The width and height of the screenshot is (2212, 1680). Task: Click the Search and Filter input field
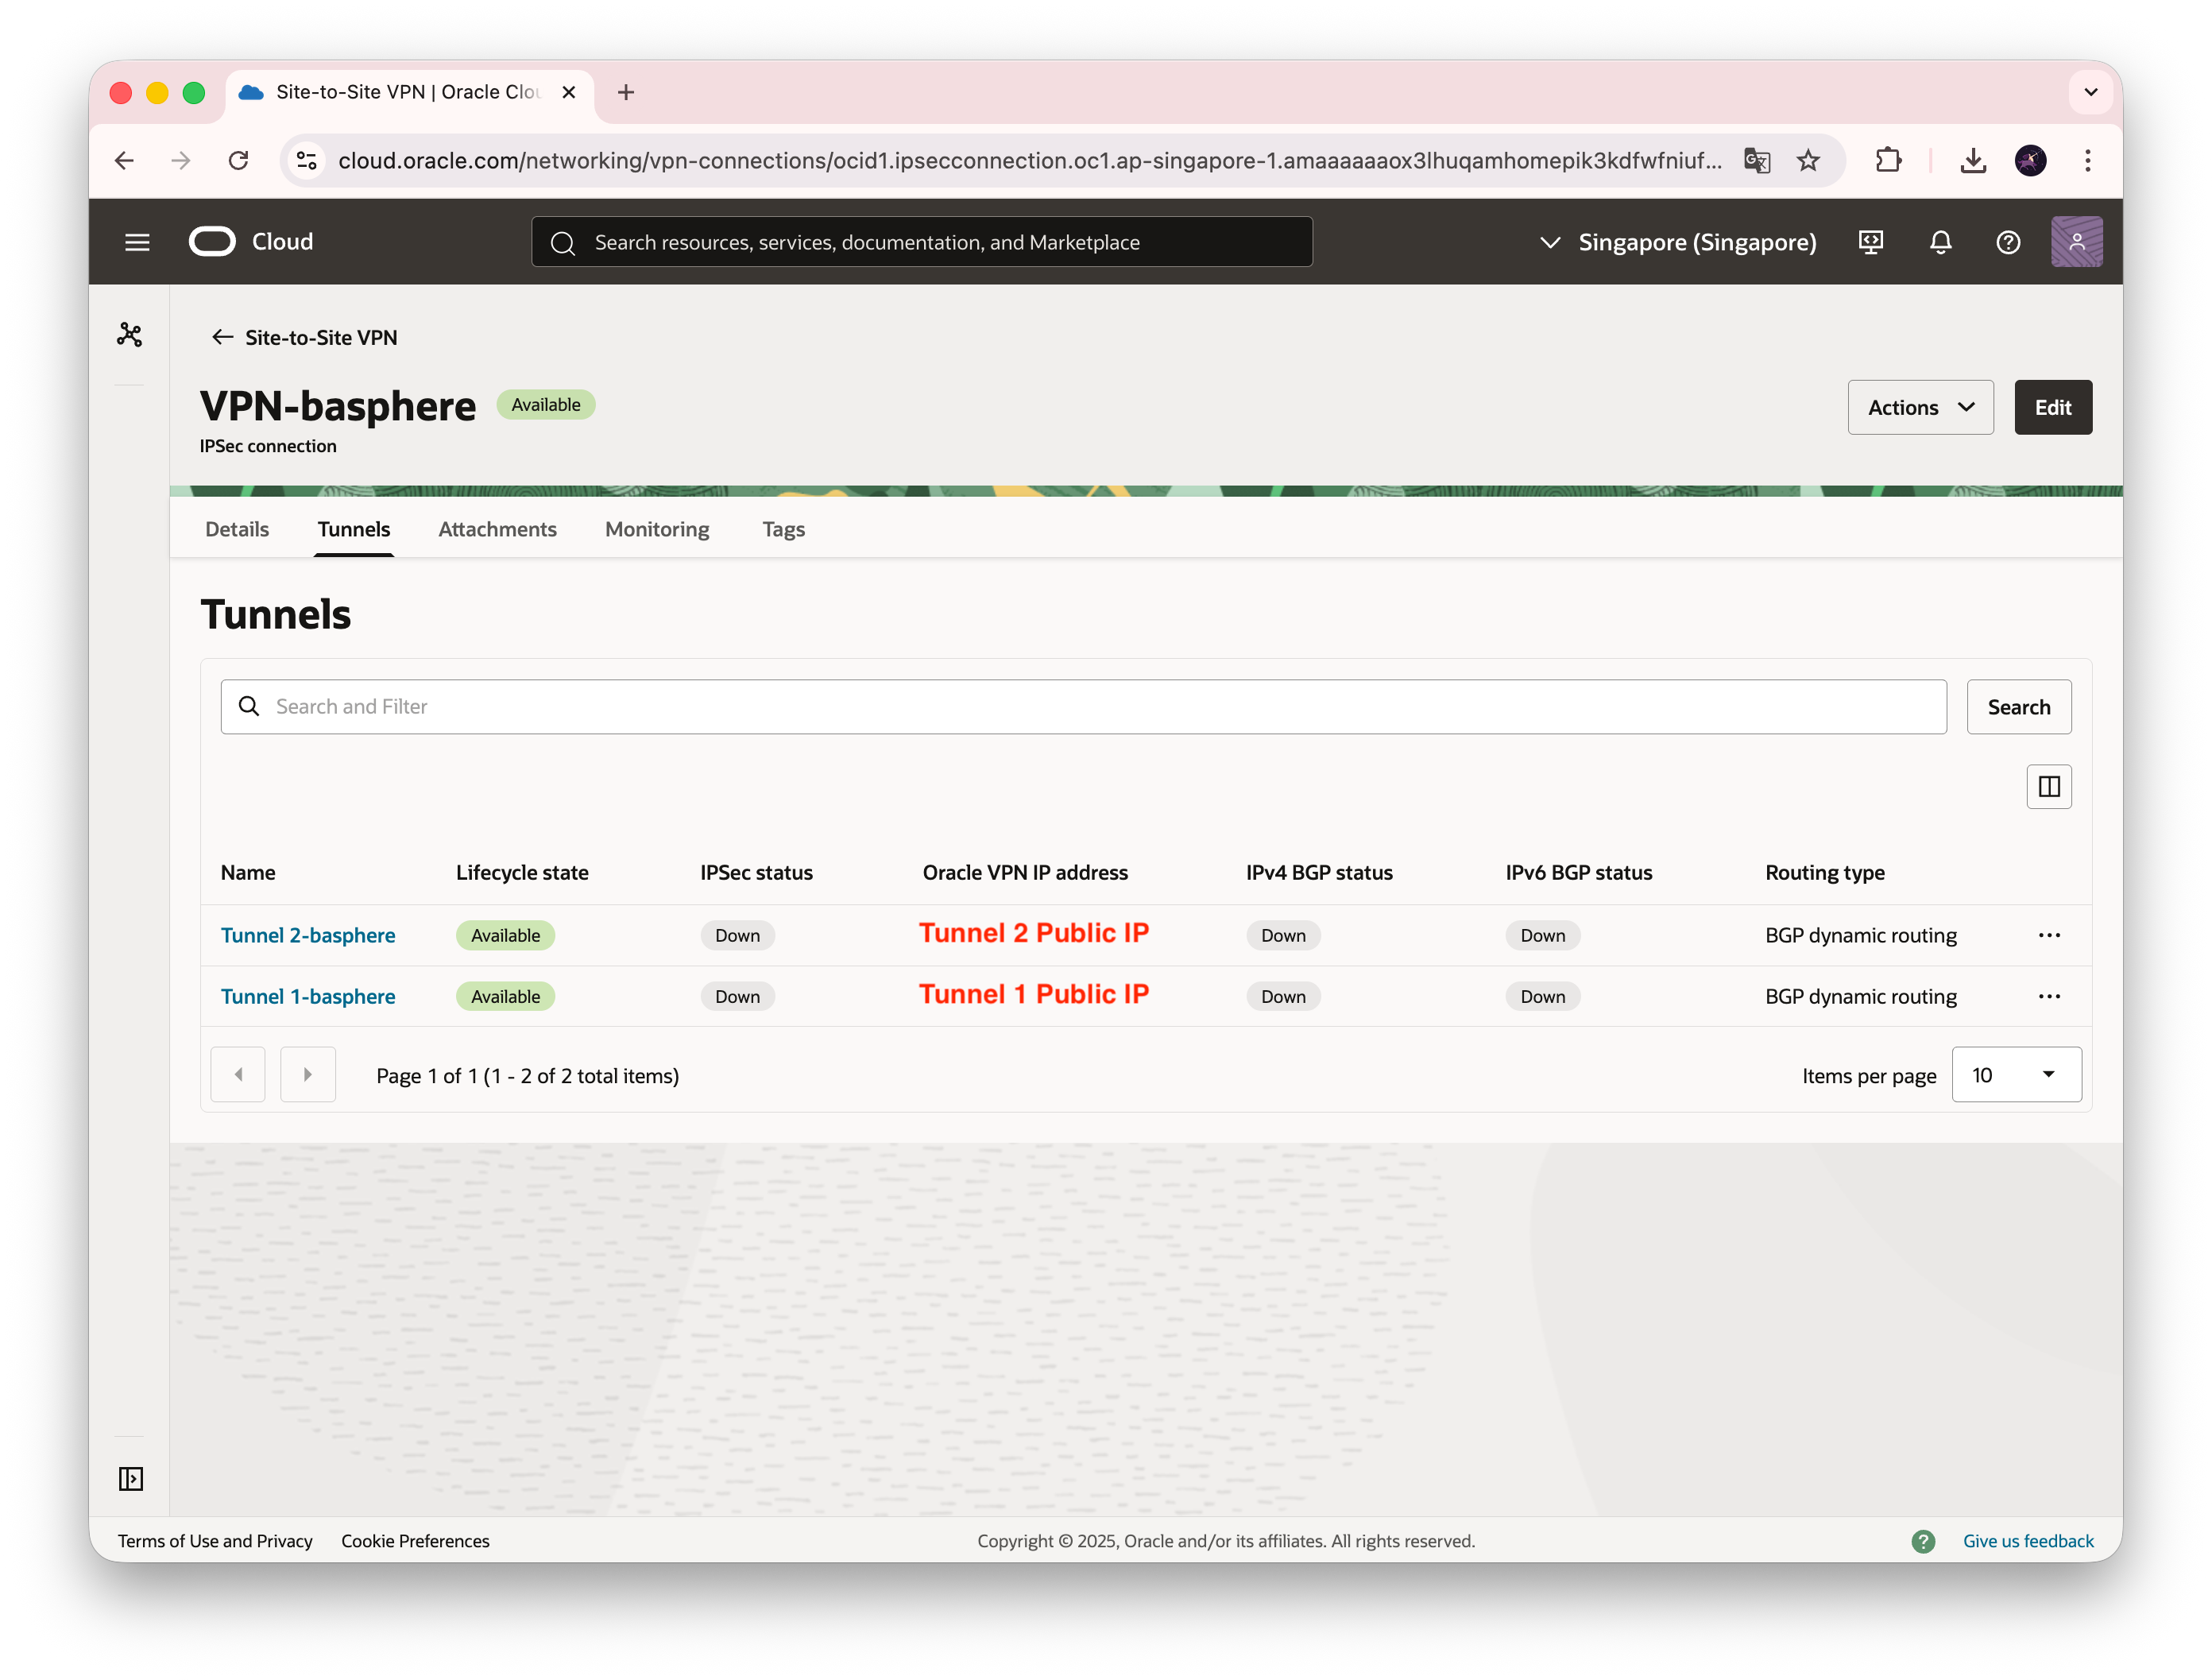click(x=1083, y=707)
